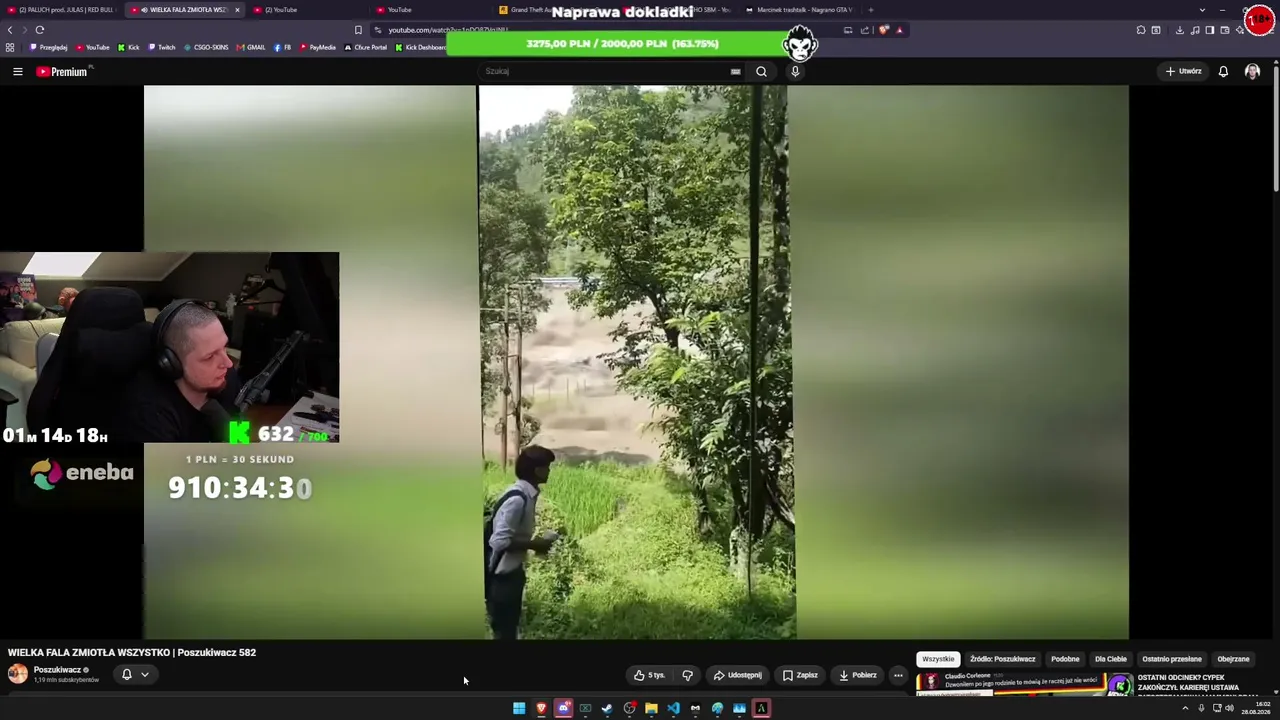Screen dimensions: 1280x720
Task: Click the browser address bar URL
Action: point(447,30)
